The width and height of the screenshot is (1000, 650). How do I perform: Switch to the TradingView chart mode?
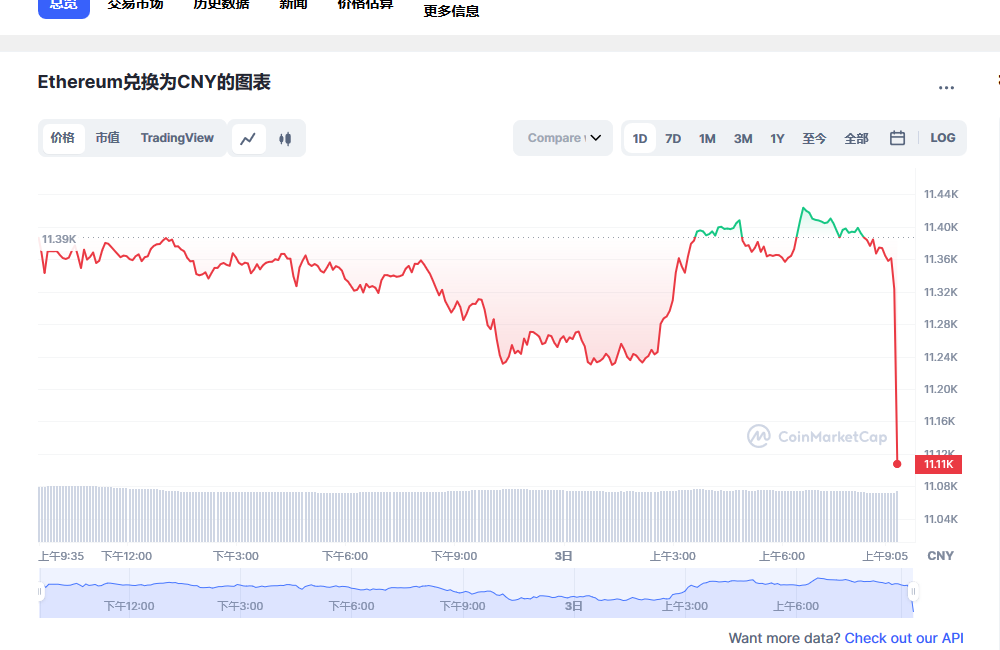coord(177,138)
